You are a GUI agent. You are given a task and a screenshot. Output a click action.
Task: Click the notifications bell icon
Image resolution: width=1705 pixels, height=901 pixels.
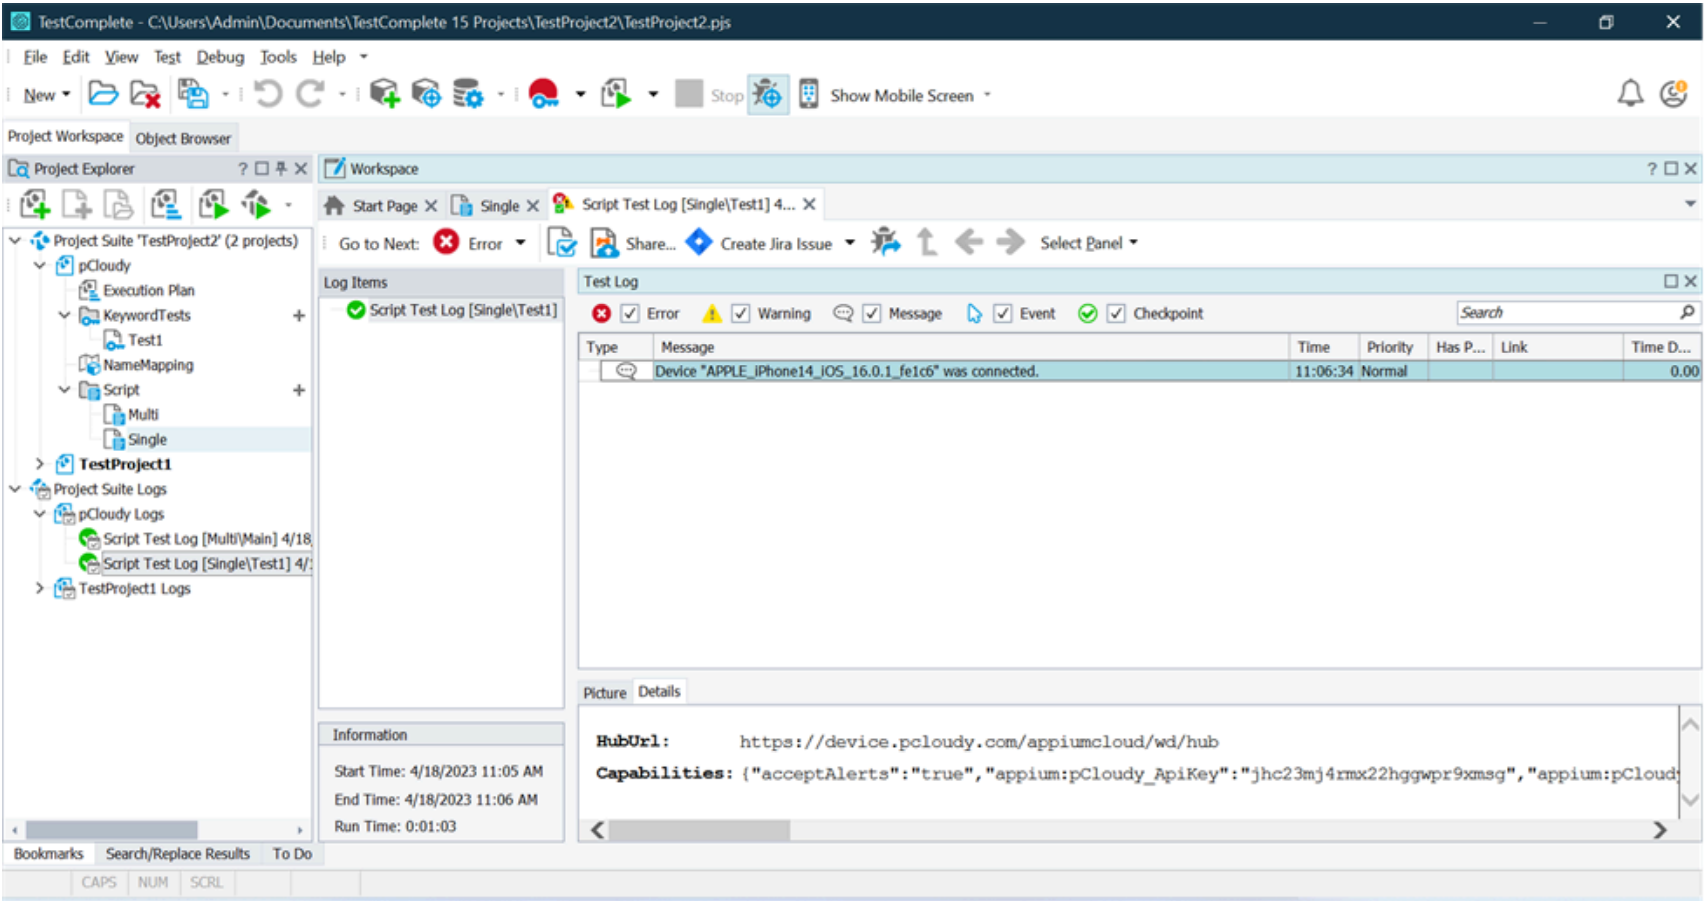coord(1630,94)
